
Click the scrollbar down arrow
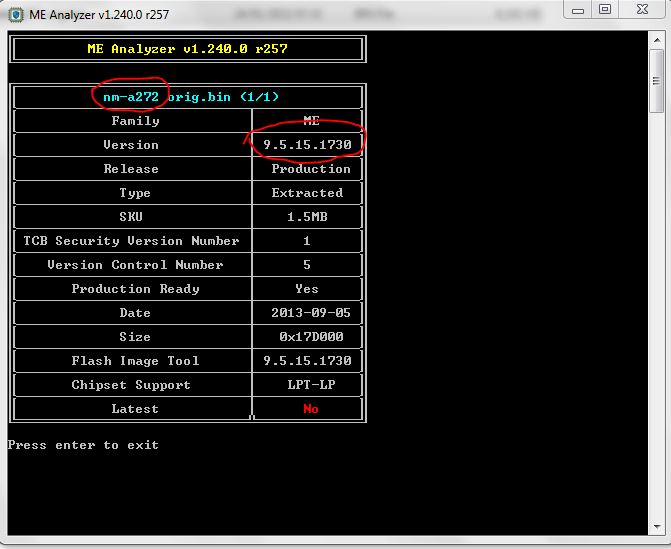click(657, 526)
